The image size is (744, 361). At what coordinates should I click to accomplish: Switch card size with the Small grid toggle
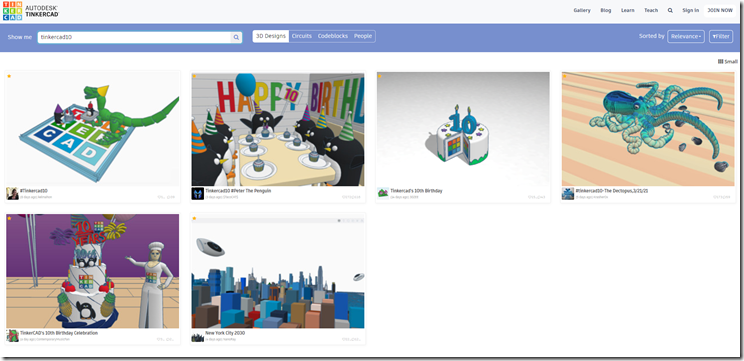728,61
